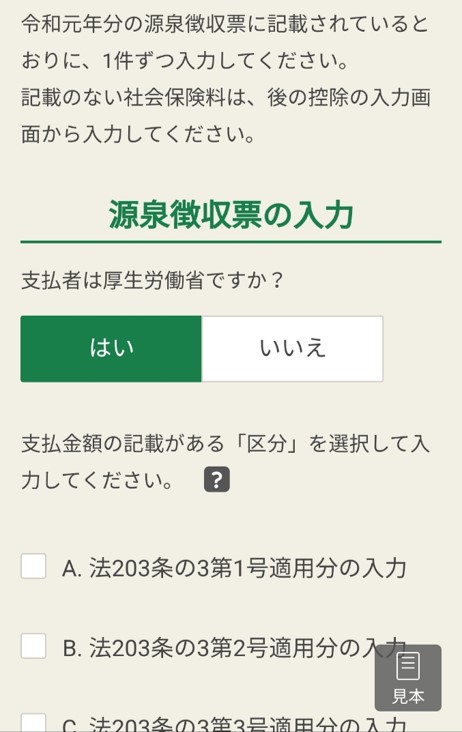This screenshot has height=732, width=462.
Task: Click the 記載のない社会保険料は paragraph
Action: pos(226,116)
